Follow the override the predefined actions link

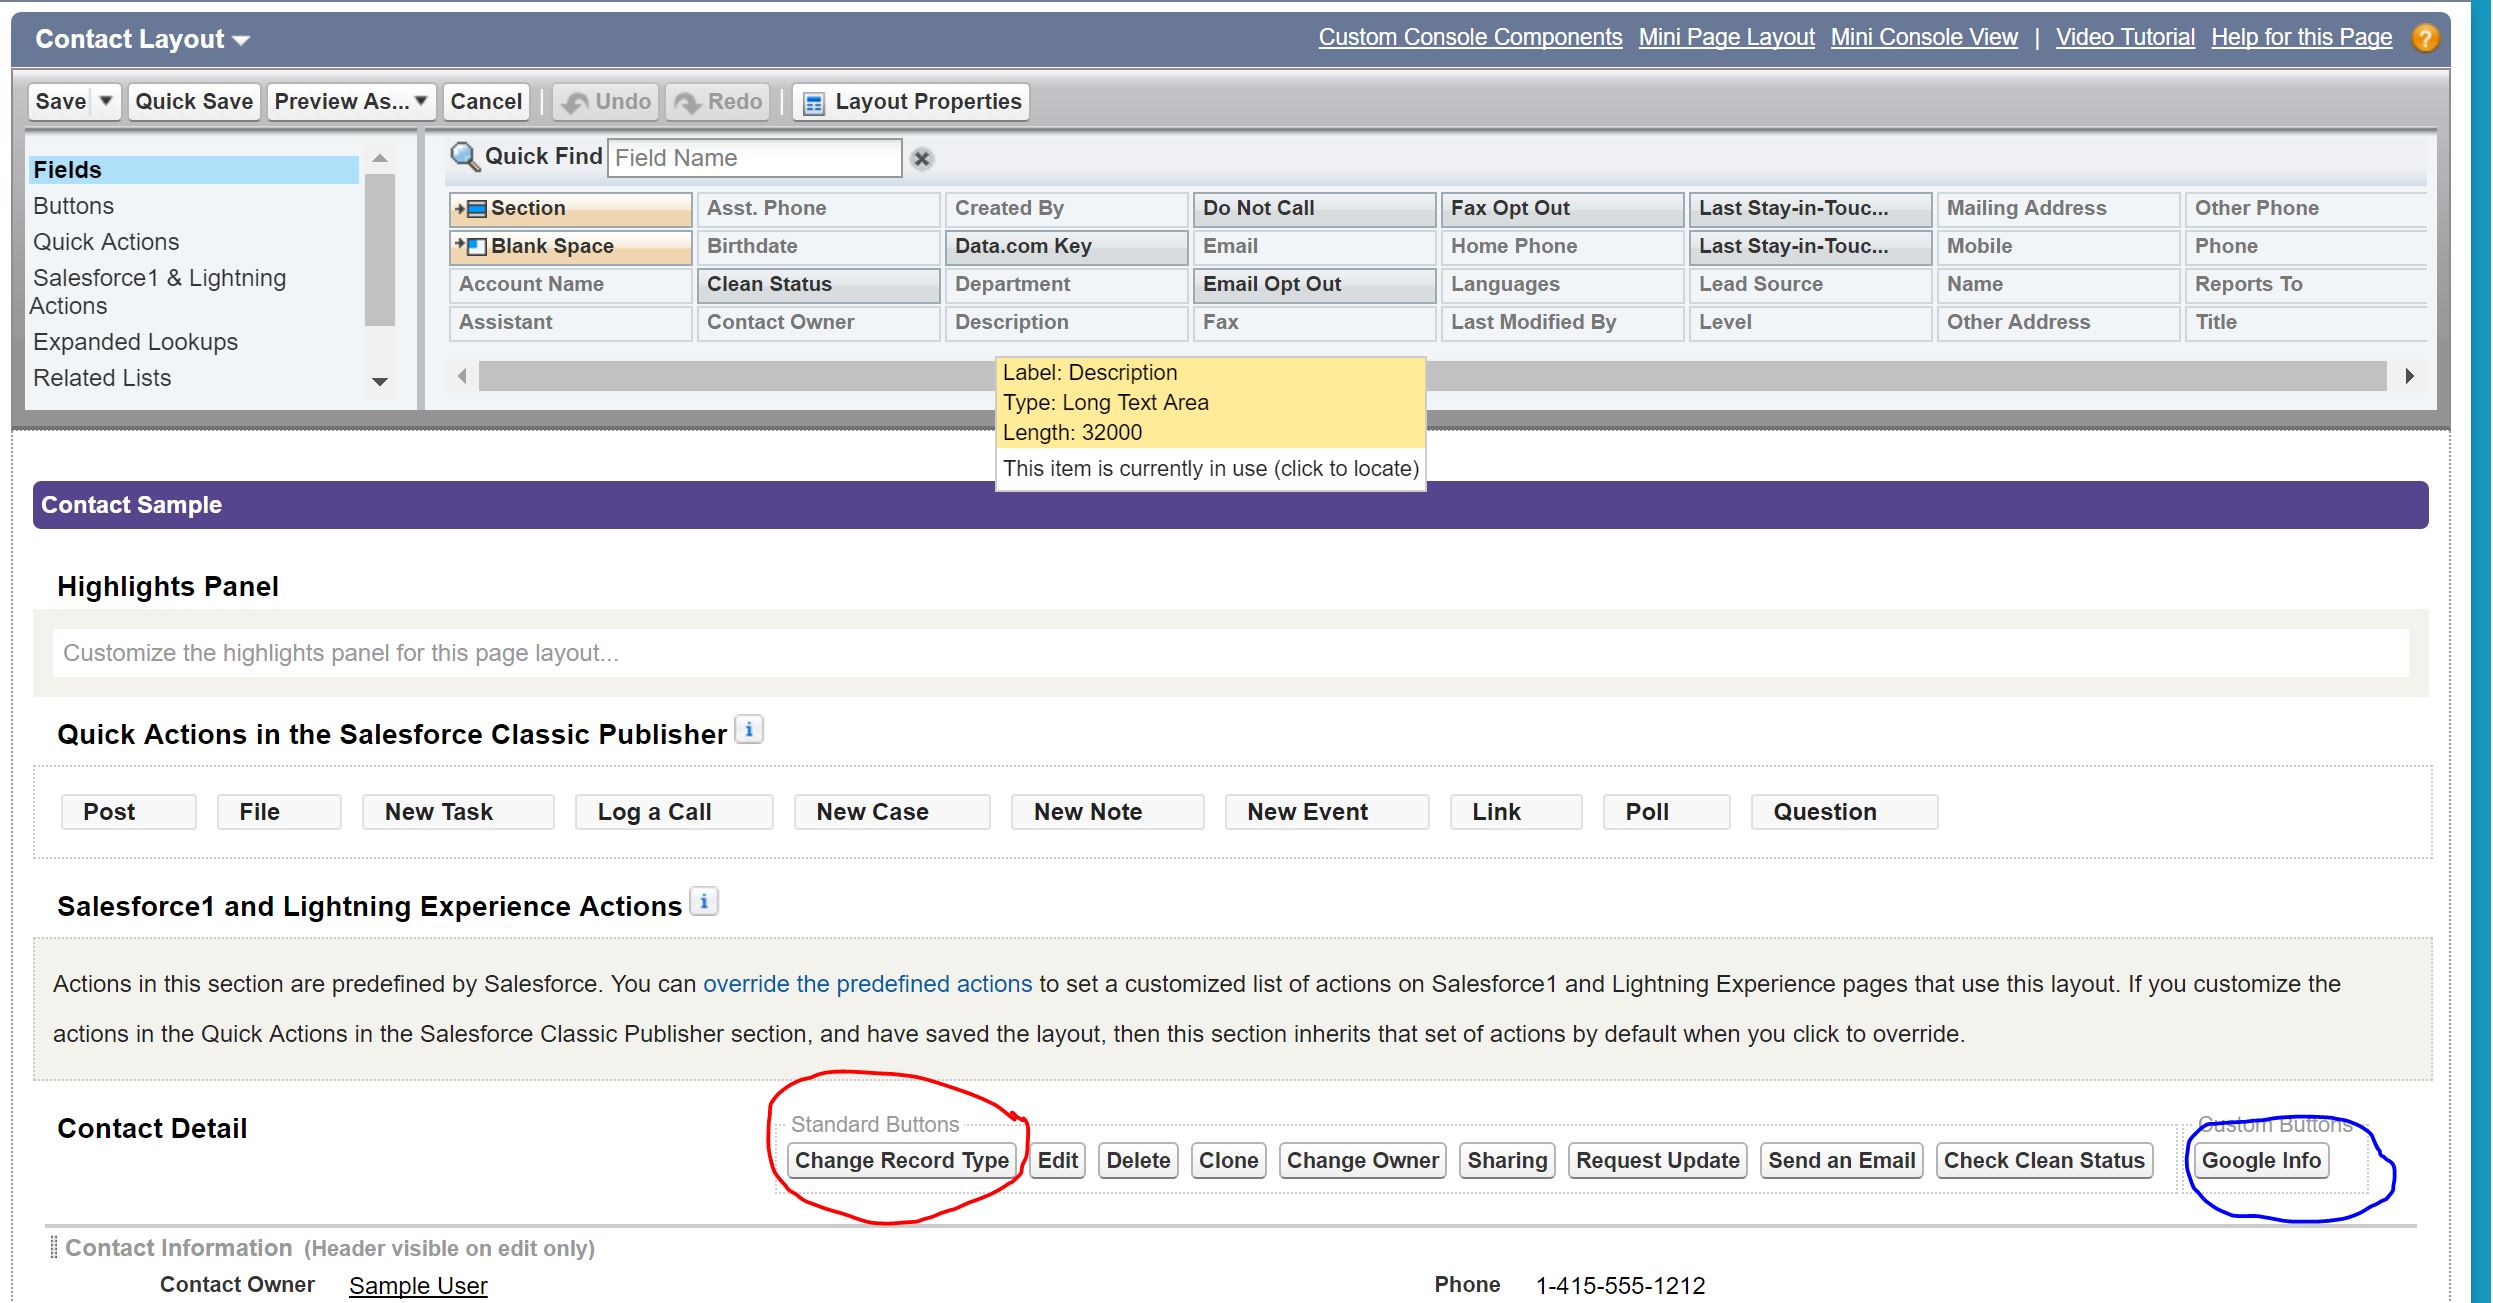(867, 984)
